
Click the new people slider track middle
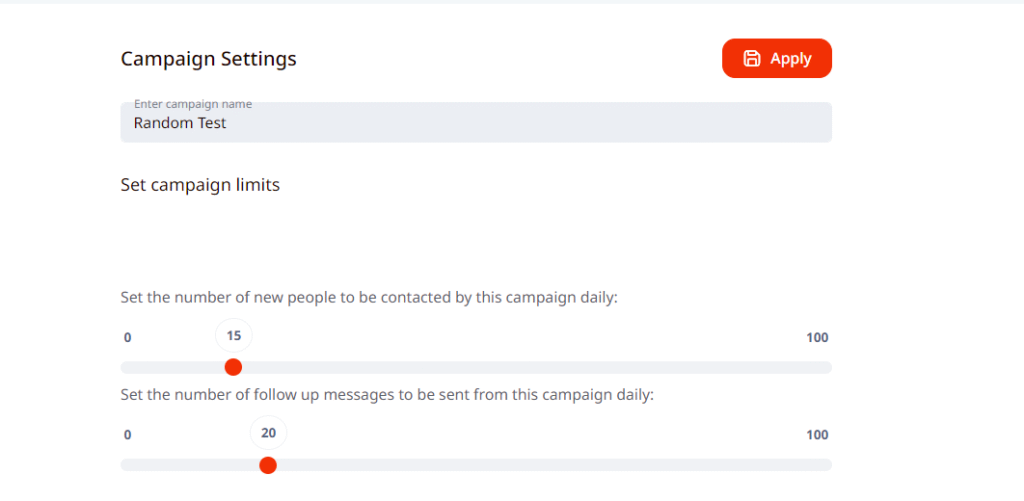pyautogui.click(x=476, y=367)
